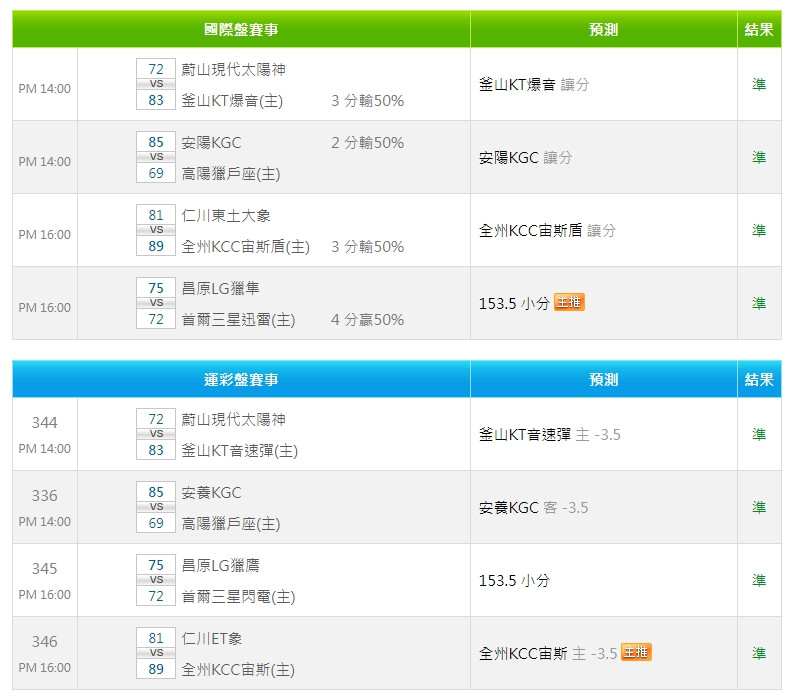Click the 國際盤賽事 table header
This screenshot has width=785, height=693.
tap(241, 30)
